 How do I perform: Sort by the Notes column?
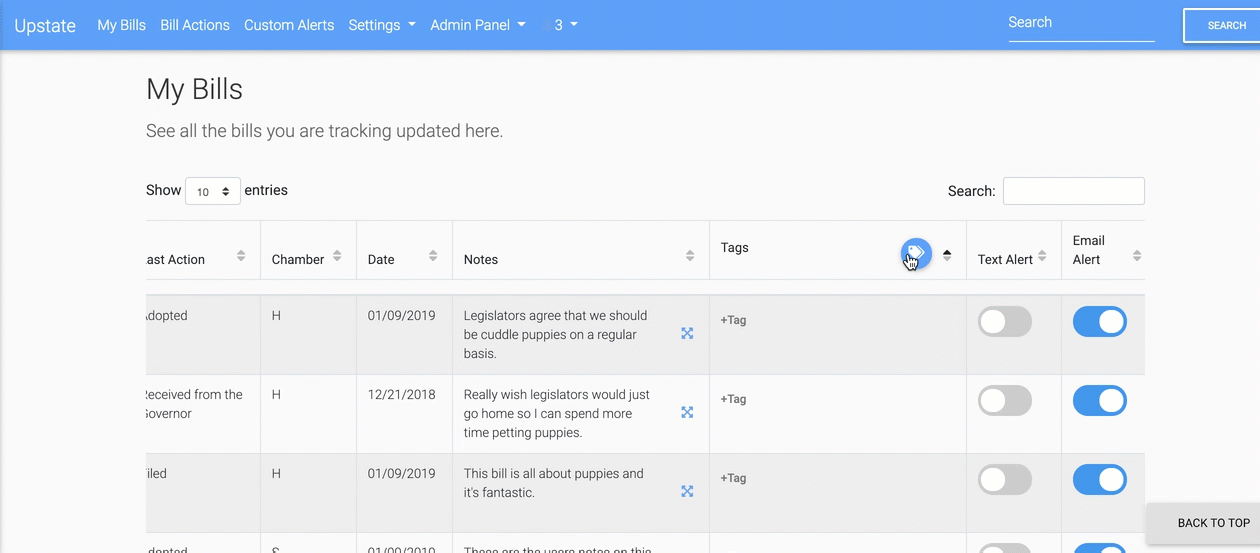[690, 256]
